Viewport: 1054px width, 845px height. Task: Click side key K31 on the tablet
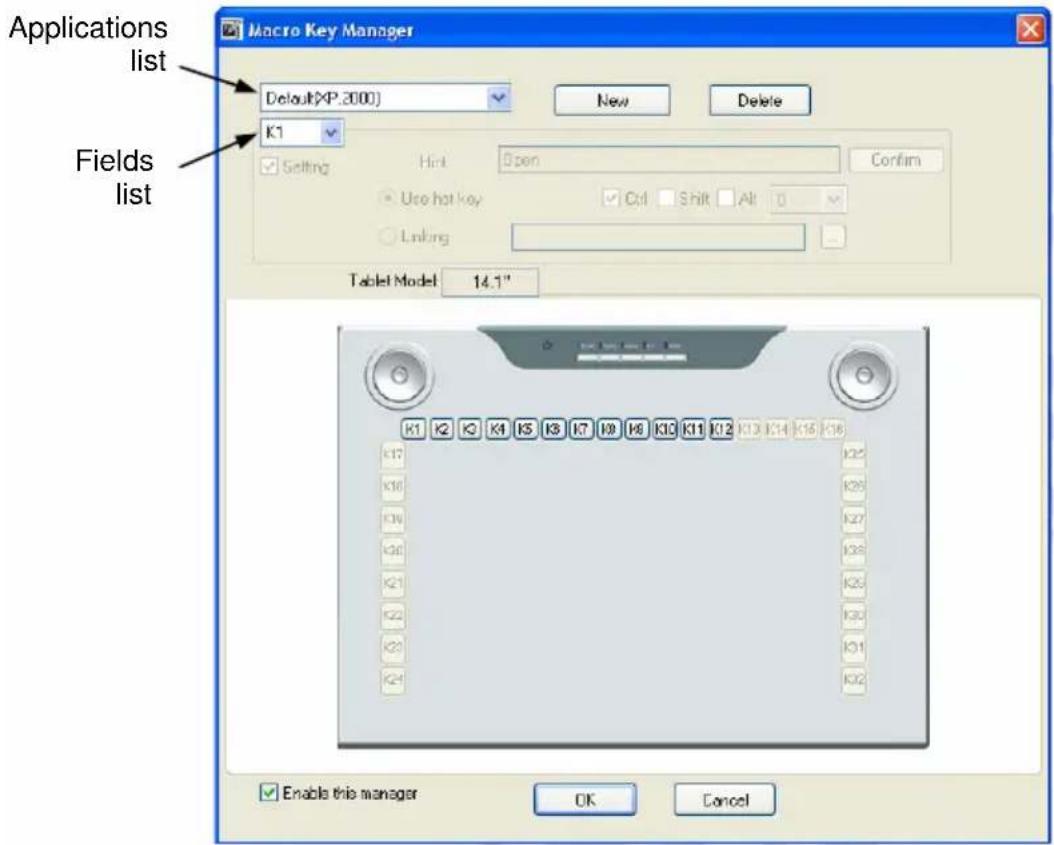[x=854, y=647]
